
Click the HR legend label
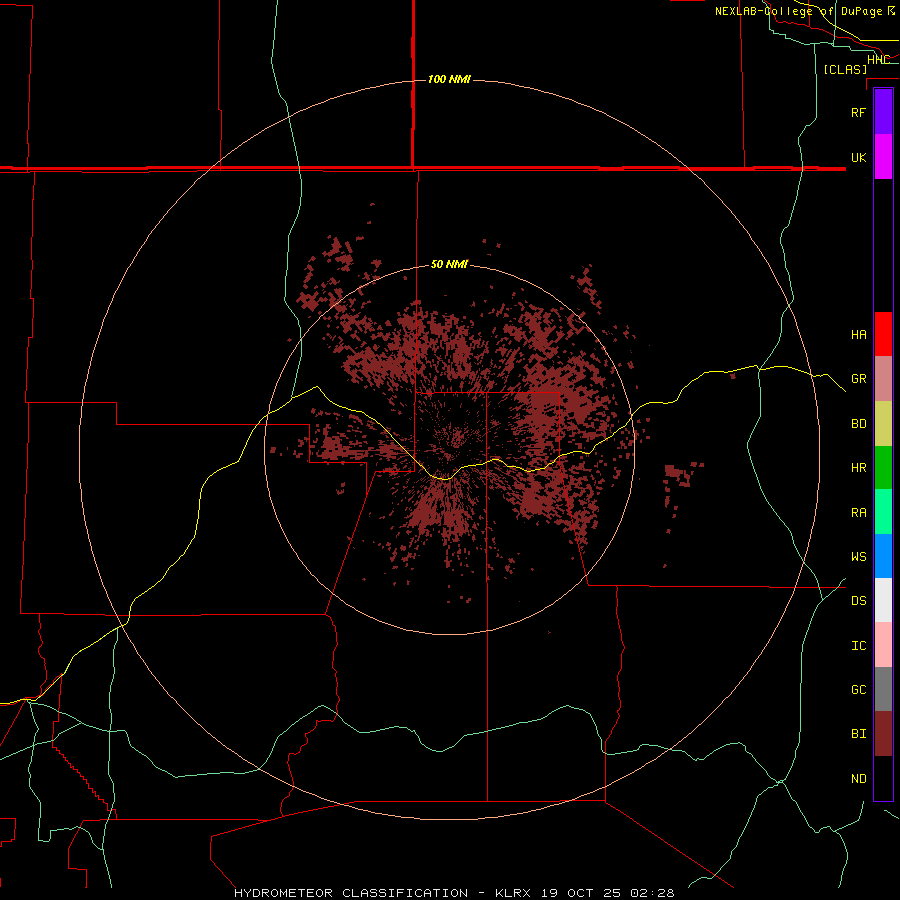(859, 468)
